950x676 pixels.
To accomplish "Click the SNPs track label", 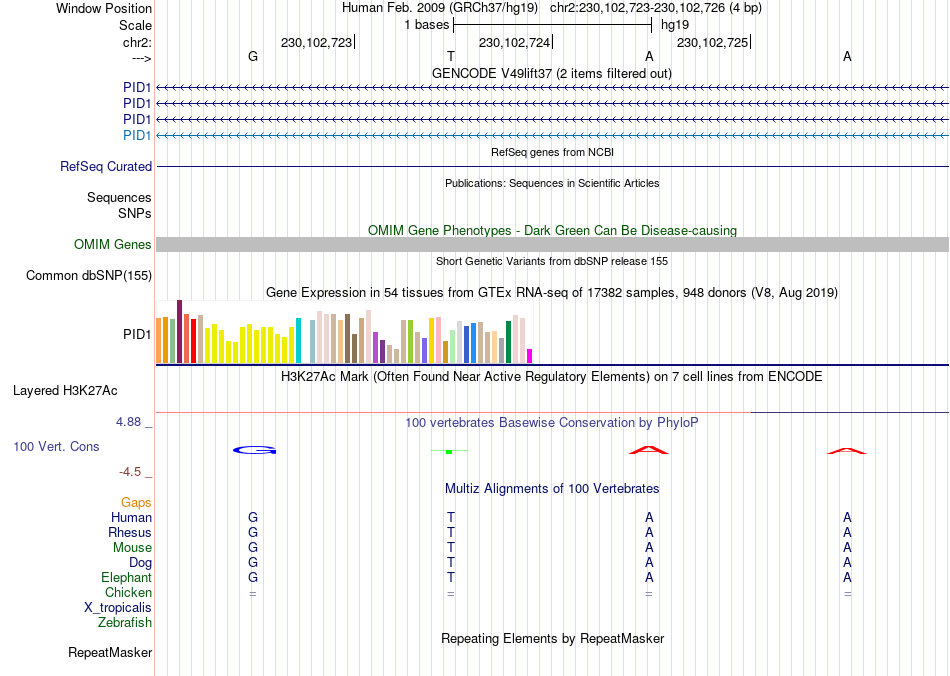I will coord(135,213).
